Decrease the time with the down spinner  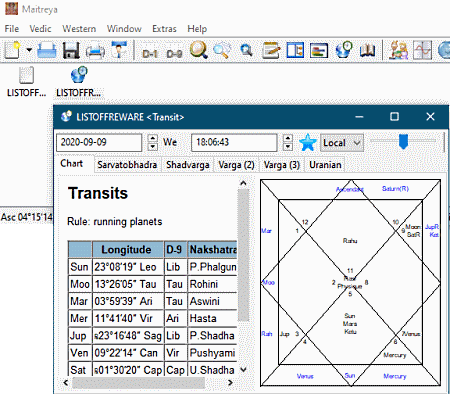pos(288,147)
